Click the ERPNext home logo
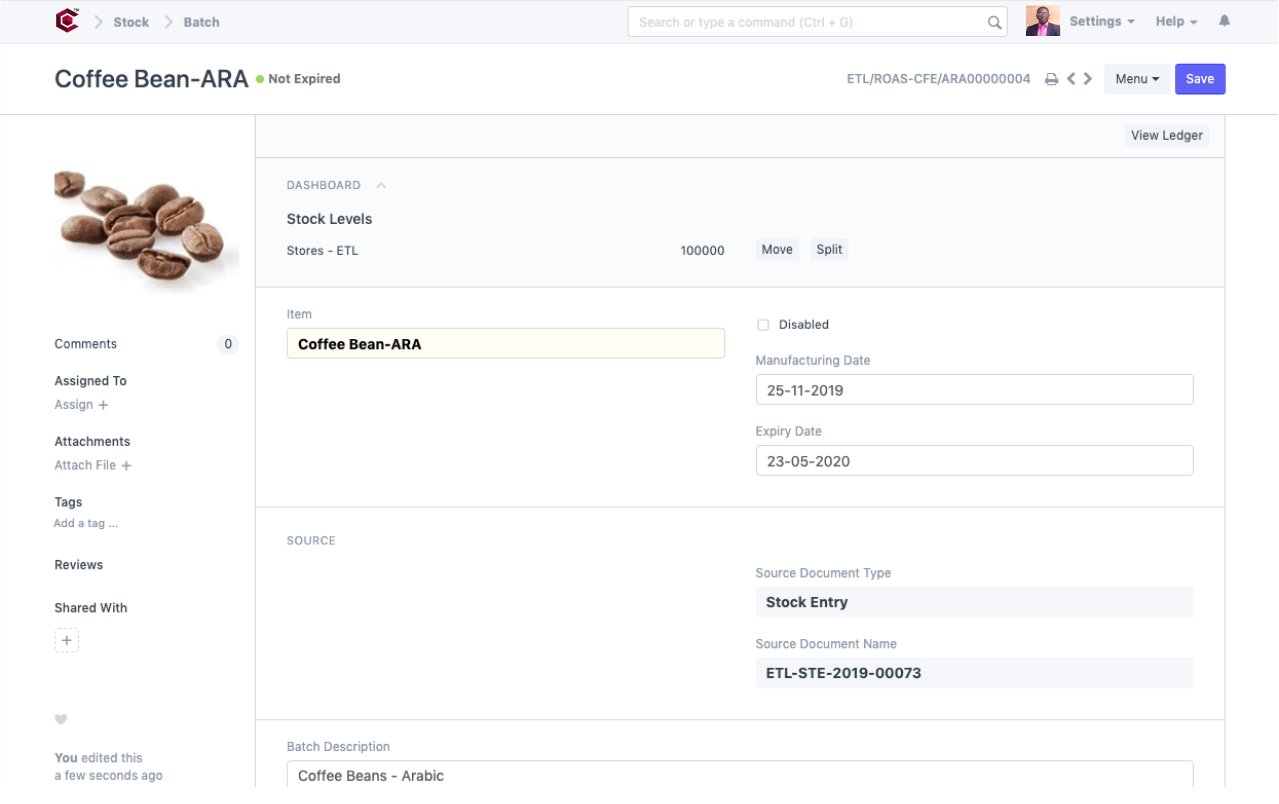Viewport: 1279px width, 804px height. tap(66, 20)
